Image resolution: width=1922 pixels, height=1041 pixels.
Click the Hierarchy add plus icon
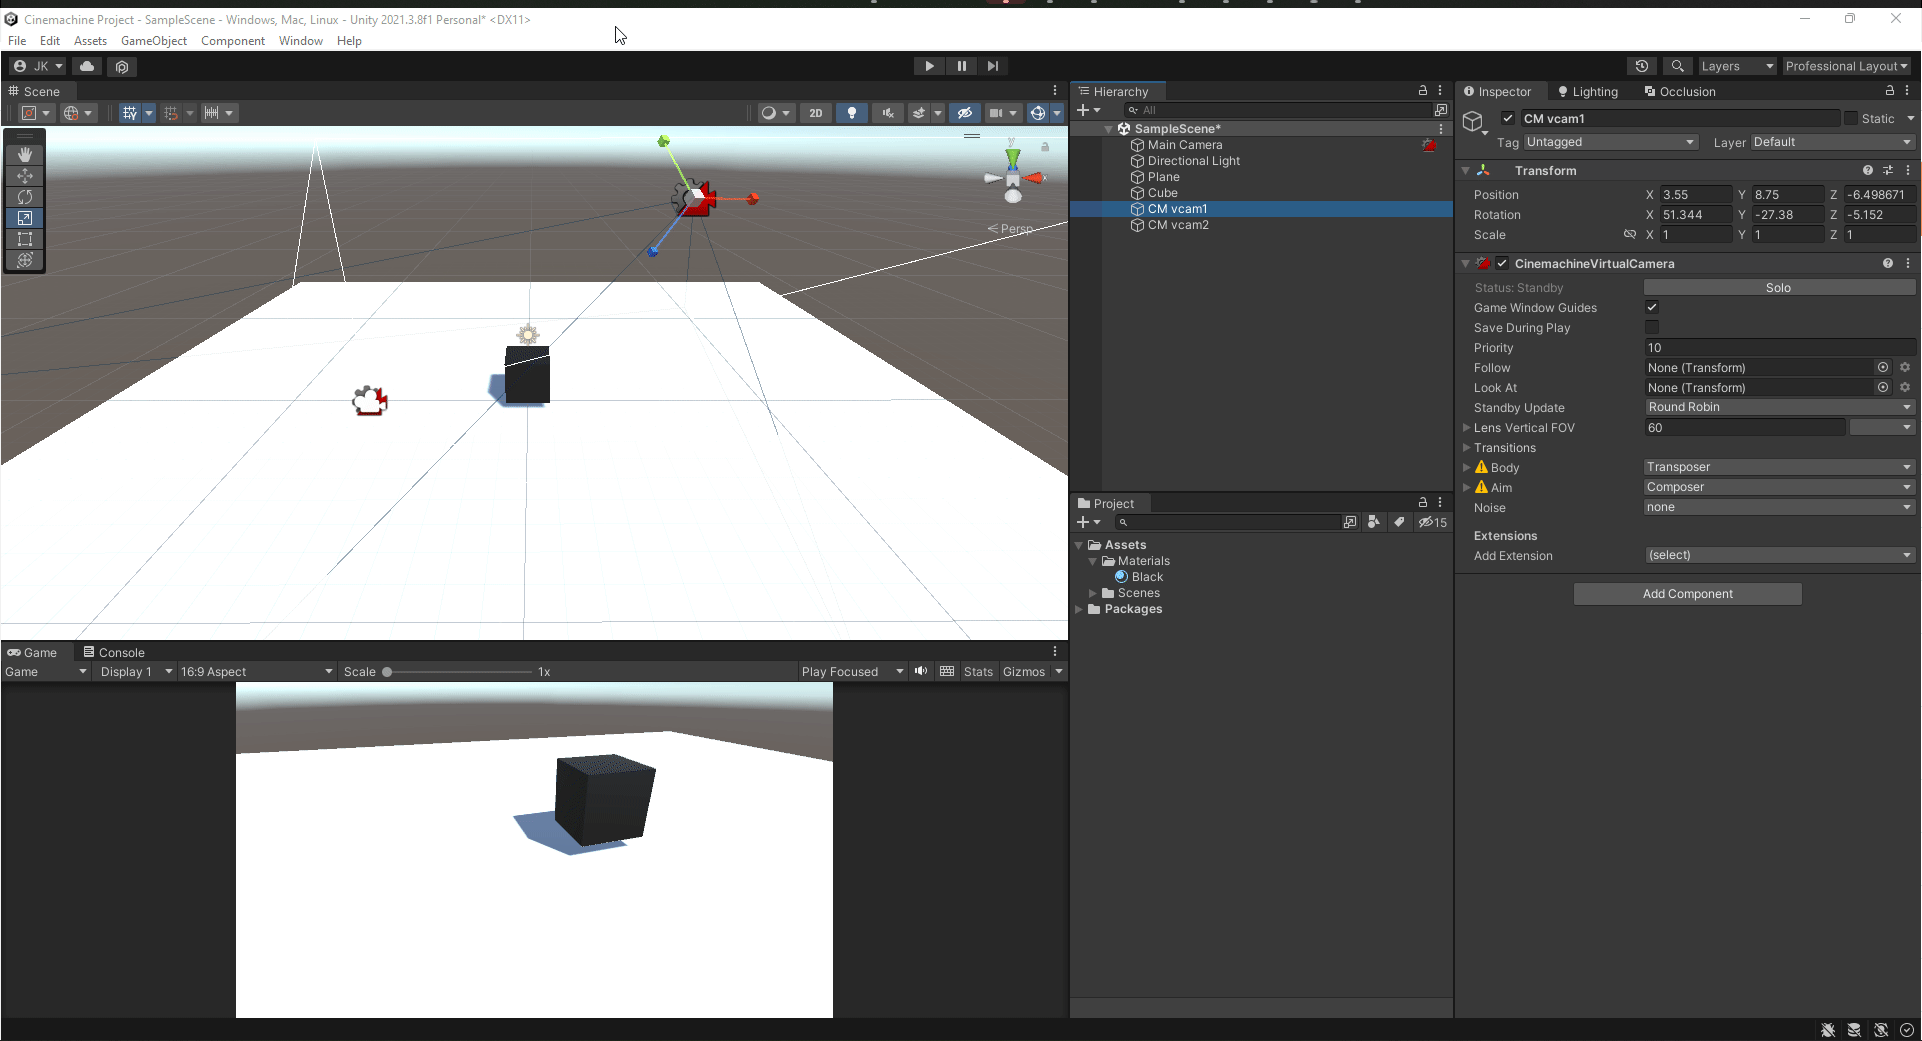click(1083, 110)
